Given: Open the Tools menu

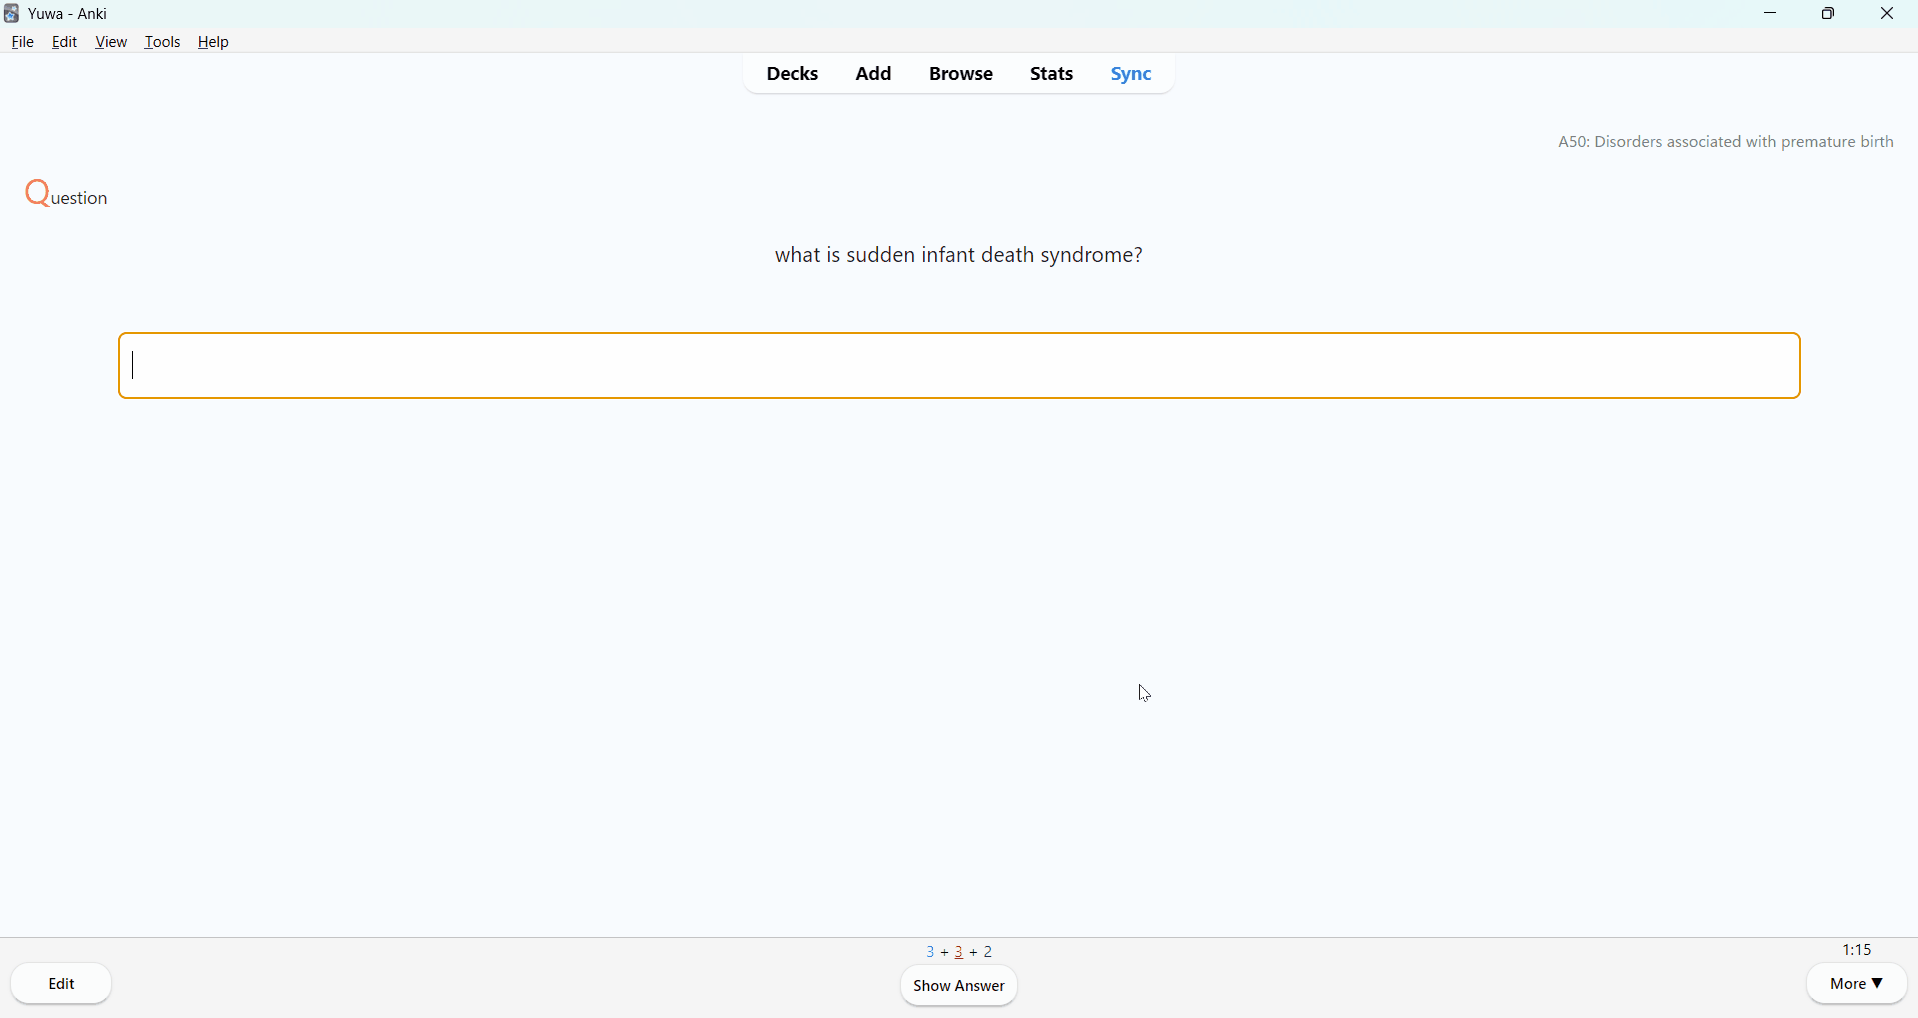Looking at the screenshot, I should [163, 43].
